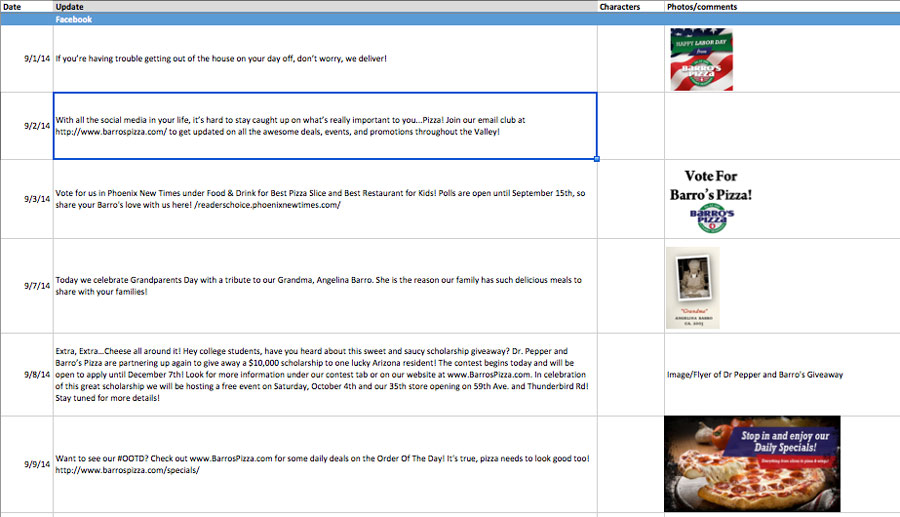Select the Characters cell for 9/7/14 row
This screenshot has width=900, height=517.
tap(631, 286)
